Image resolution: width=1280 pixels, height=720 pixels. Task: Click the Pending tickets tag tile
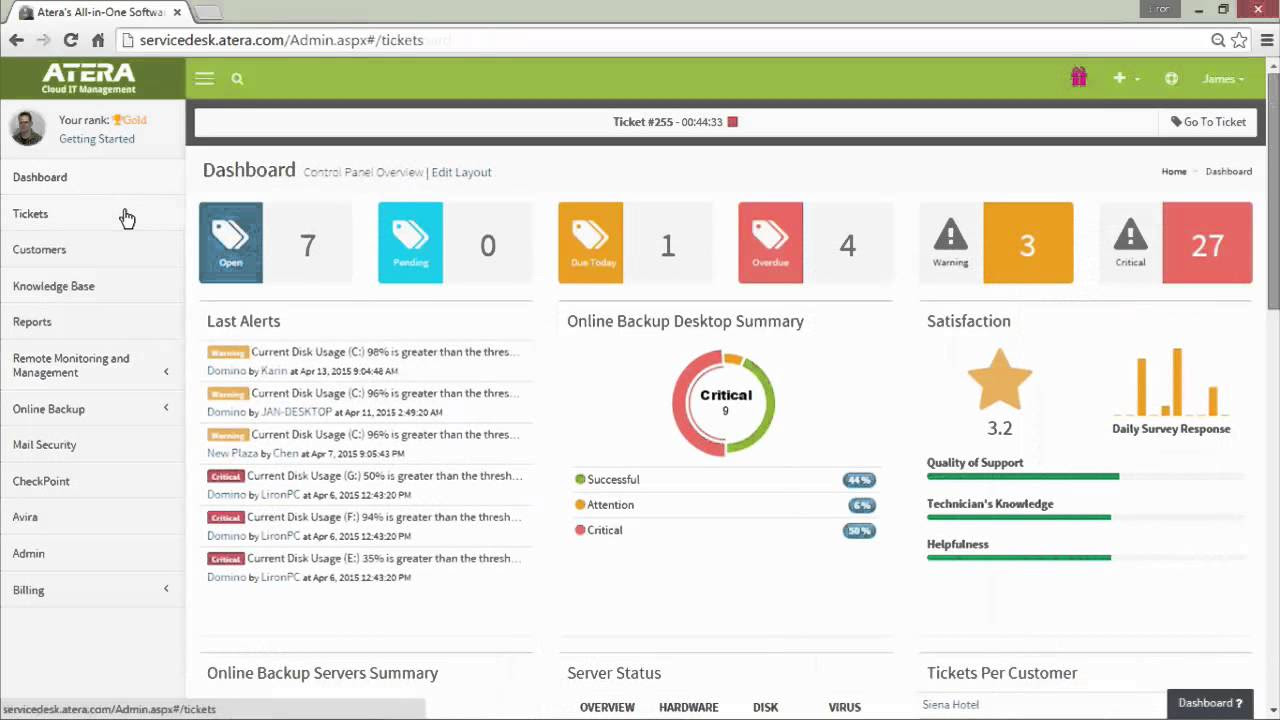pyautogui.click(x=410, y=243)
